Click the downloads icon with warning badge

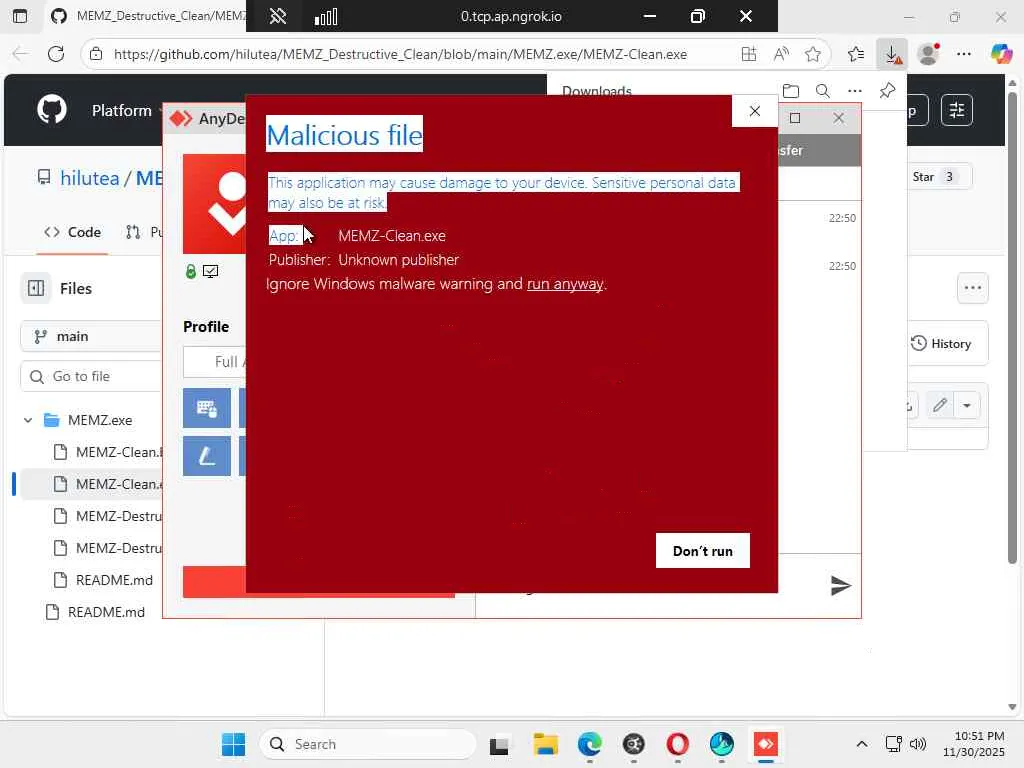pos(892,54)
